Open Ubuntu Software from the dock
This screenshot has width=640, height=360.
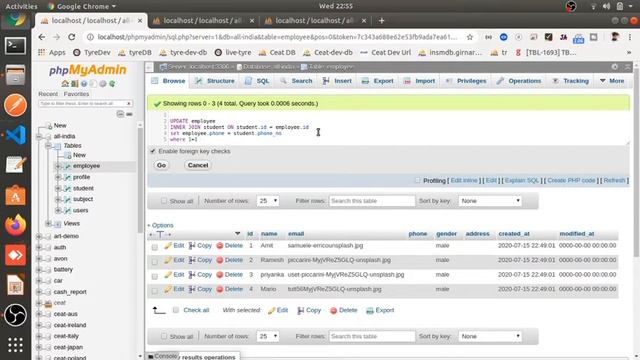pos(15,195)
